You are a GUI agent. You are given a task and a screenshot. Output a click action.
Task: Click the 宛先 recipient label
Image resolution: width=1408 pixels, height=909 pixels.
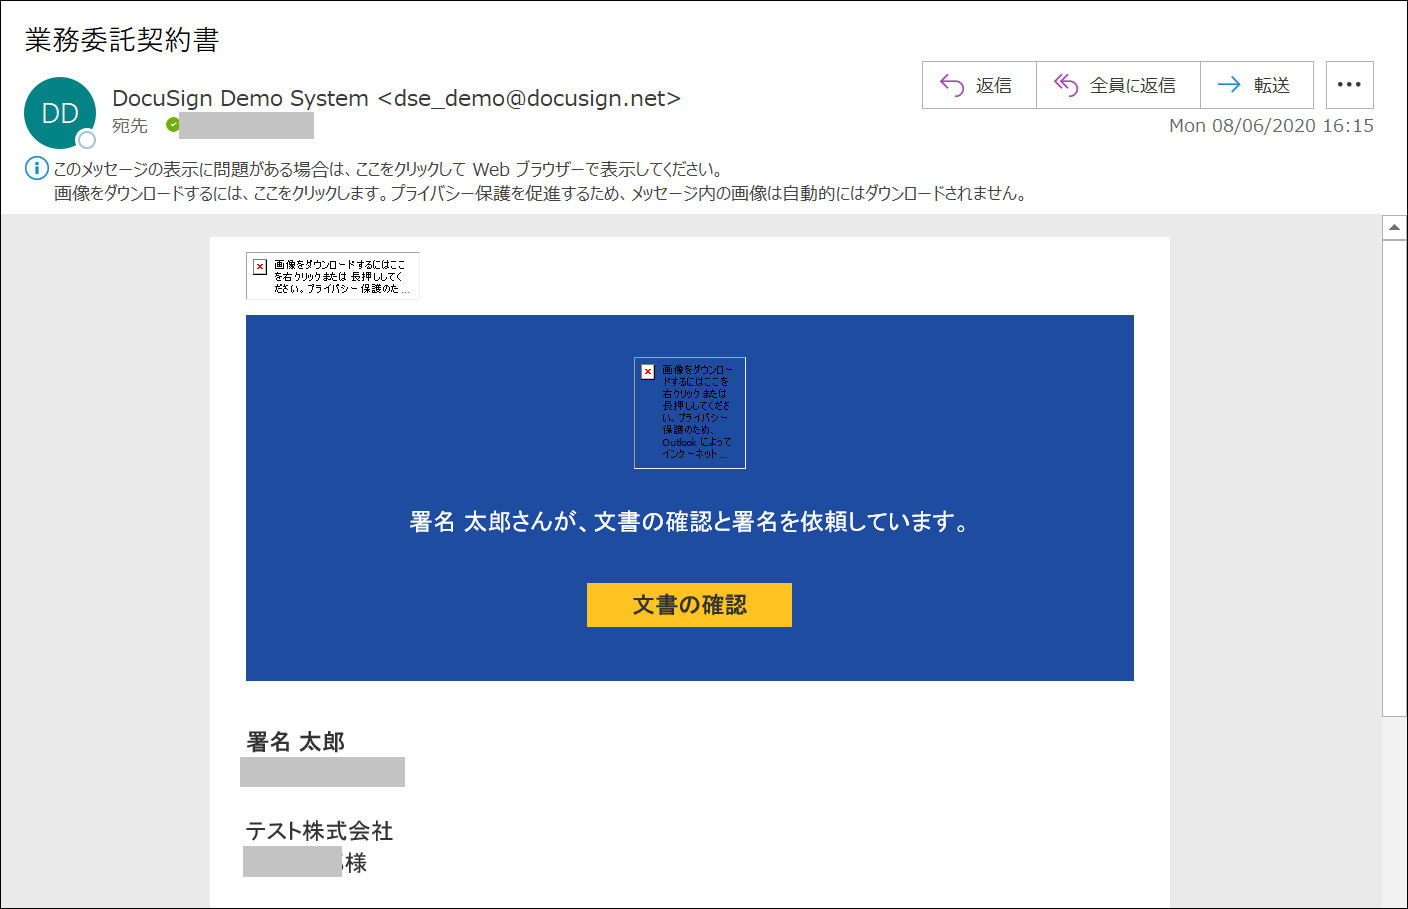click(x=130, y=126)
